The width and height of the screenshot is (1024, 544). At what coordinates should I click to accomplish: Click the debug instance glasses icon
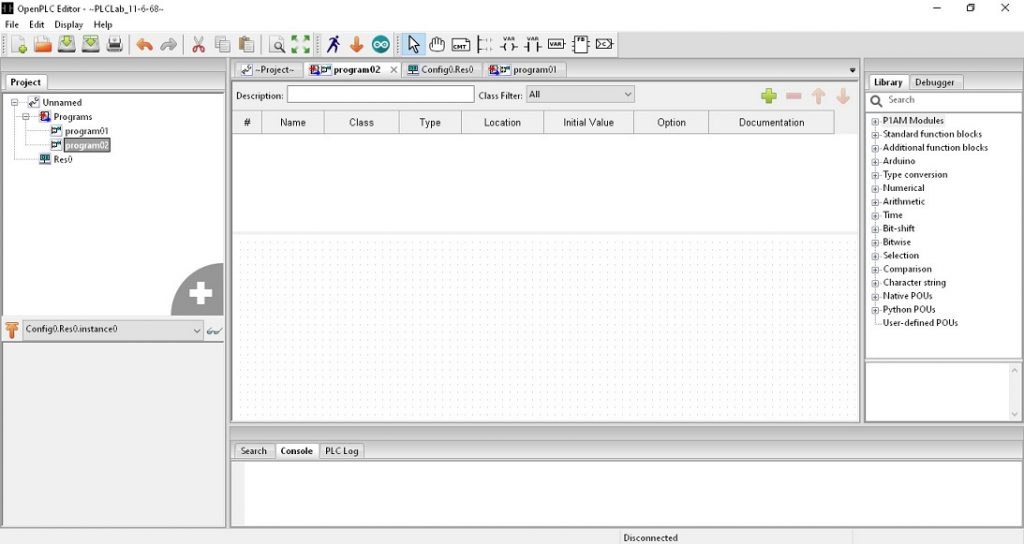[214, 330]
